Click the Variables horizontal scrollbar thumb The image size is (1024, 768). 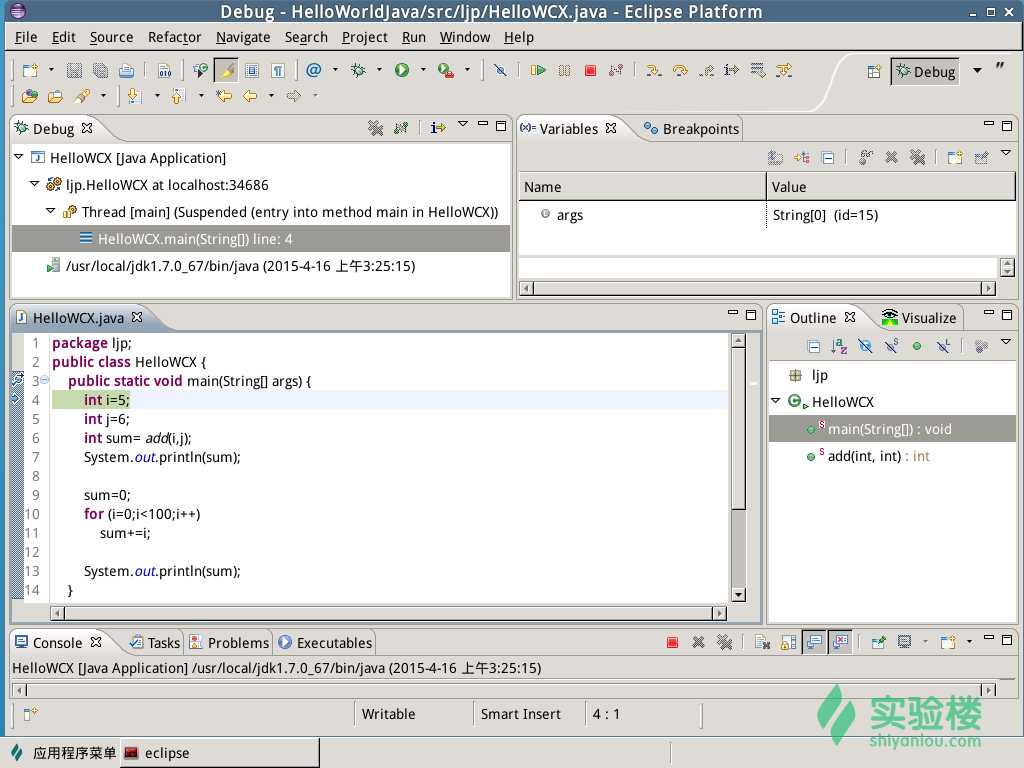(x=758, y=288)
